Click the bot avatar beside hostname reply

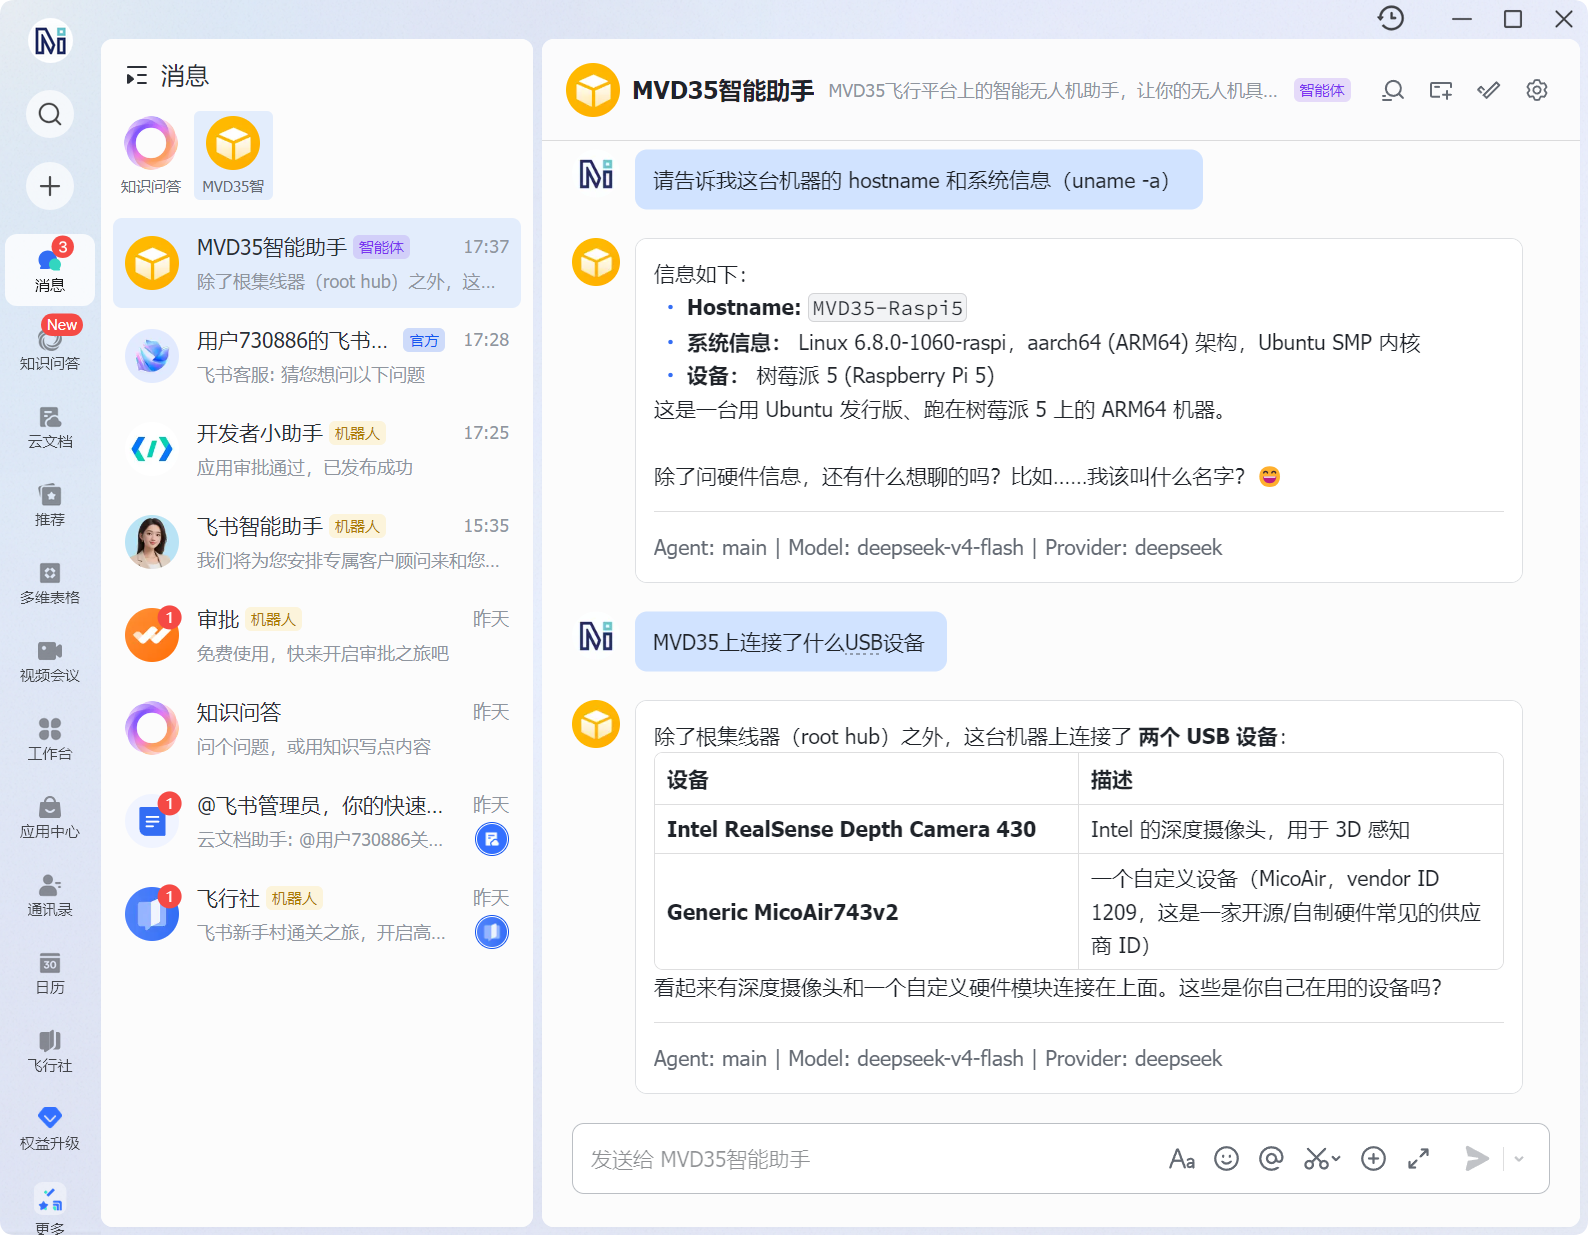[596, 262]
